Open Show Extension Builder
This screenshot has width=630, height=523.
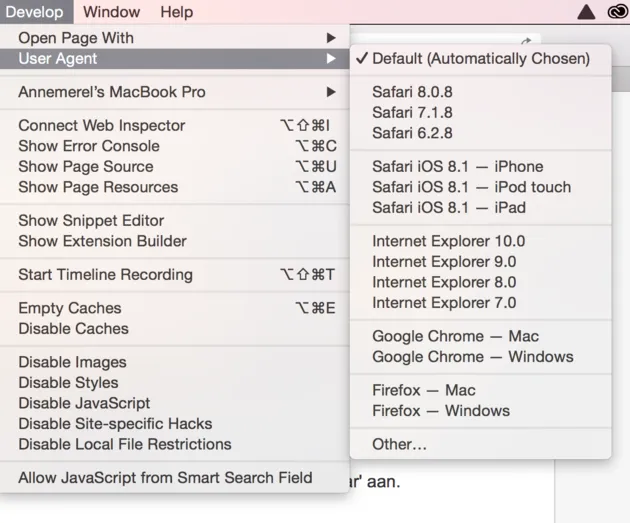pyautogui.click(x=174, y=241)
